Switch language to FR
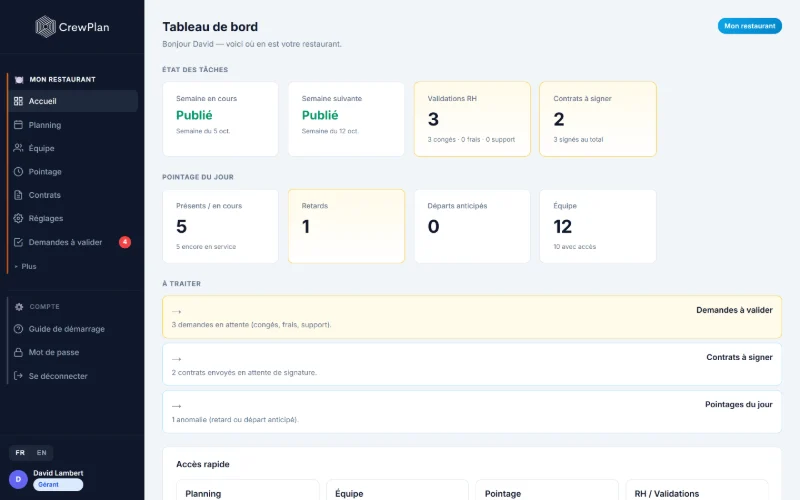The height and width of the screenshot is (500, 800). coord(20,453)
